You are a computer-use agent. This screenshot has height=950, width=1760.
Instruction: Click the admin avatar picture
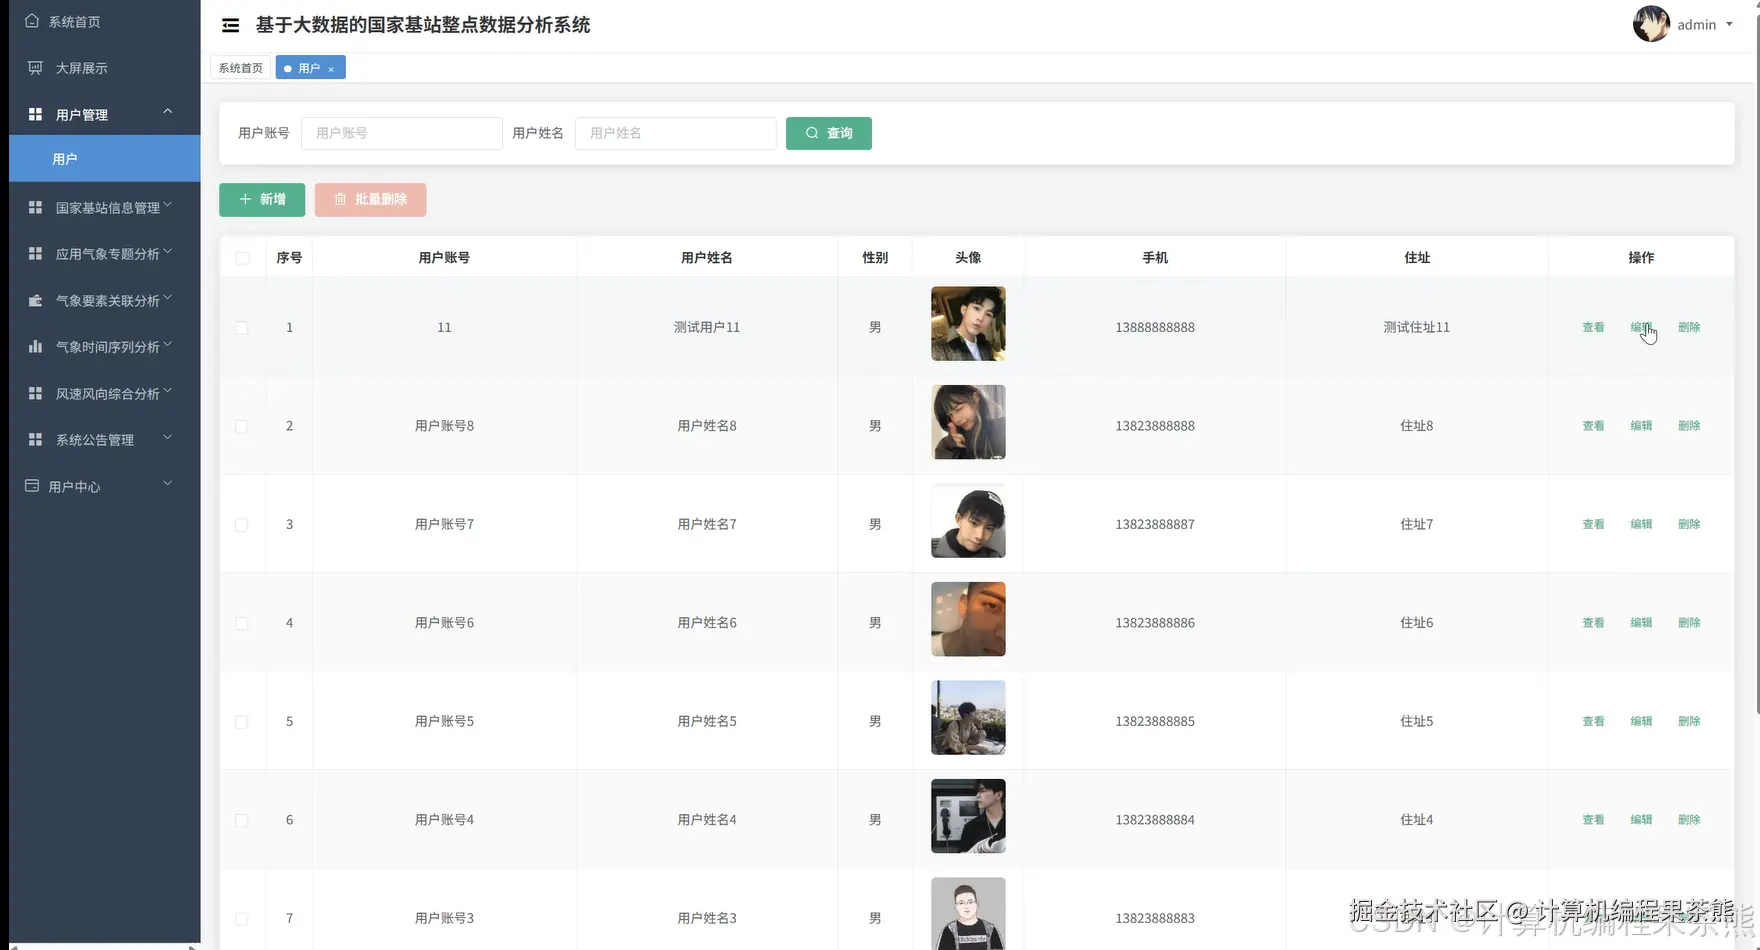coord(1651,24)
